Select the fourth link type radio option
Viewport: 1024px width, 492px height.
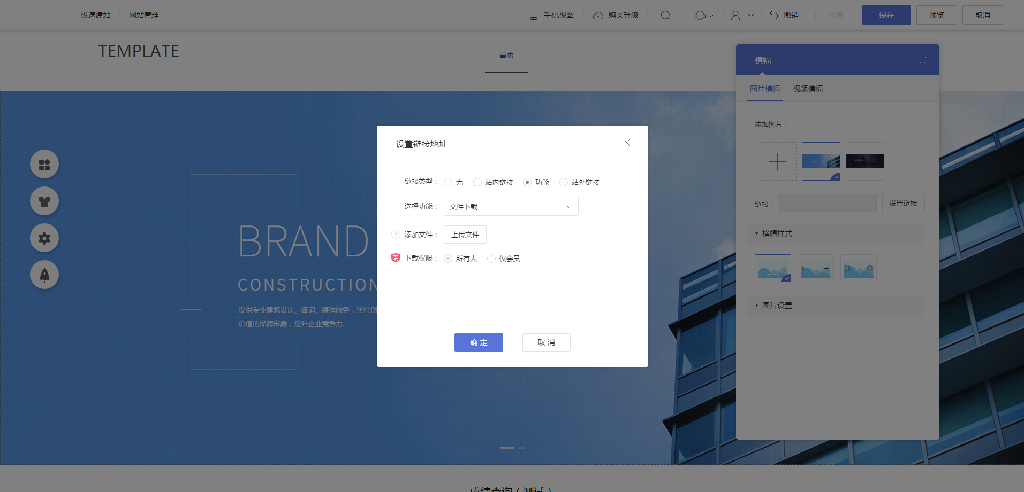coord(564,182)
